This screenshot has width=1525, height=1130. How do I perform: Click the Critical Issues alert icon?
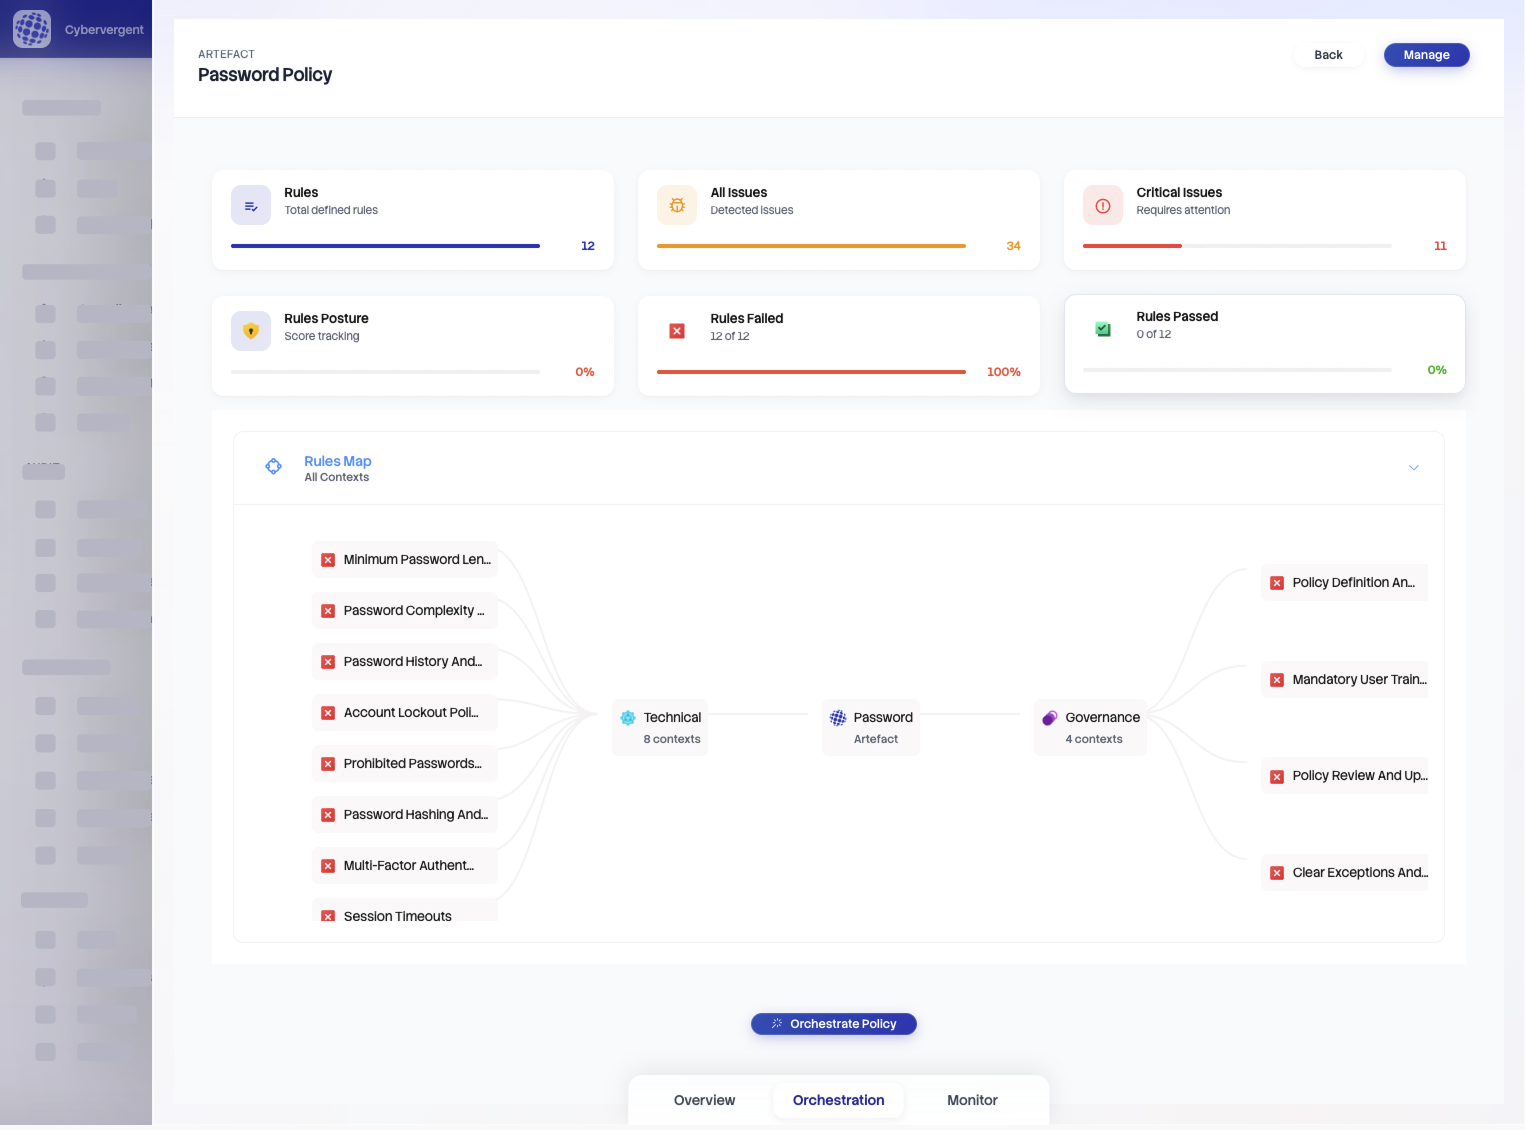pos(1102,205)
